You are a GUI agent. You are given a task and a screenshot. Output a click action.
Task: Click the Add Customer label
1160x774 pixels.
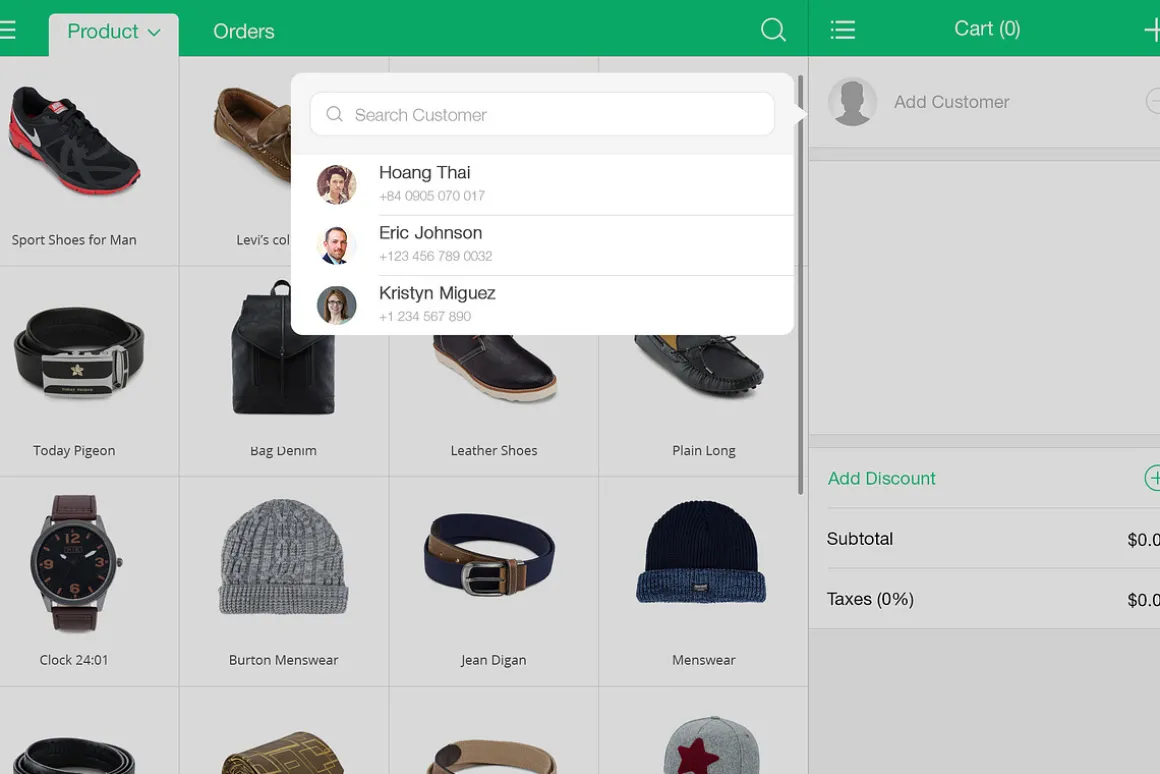(x=951, y=102)
